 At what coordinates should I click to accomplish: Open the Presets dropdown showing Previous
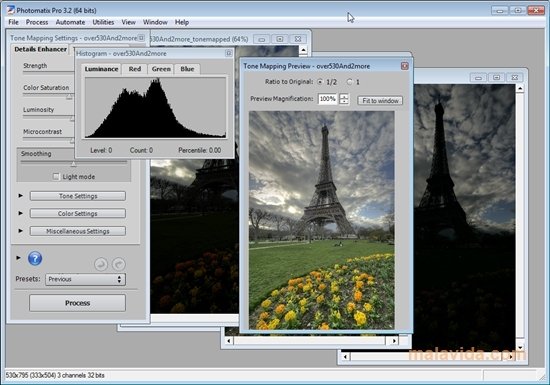coord(85,279)
